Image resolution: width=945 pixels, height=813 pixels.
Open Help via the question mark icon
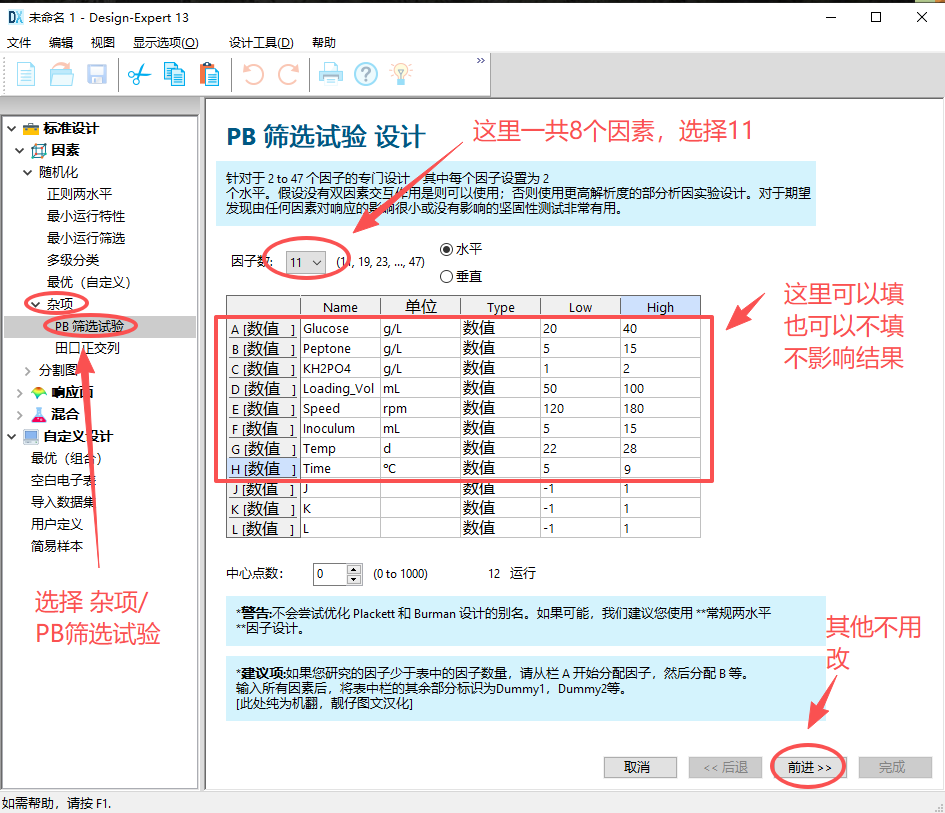[x=365, y=74]
